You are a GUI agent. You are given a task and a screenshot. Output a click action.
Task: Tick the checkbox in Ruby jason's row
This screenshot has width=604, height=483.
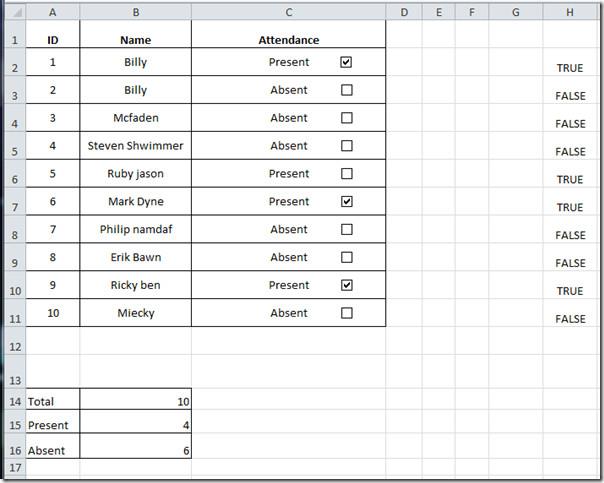coord(347,174)
